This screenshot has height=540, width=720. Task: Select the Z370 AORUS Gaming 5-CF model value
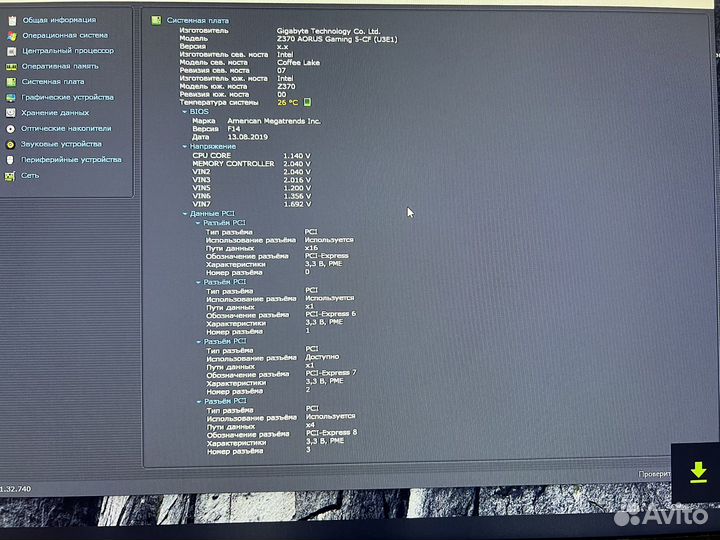point(337,39)
